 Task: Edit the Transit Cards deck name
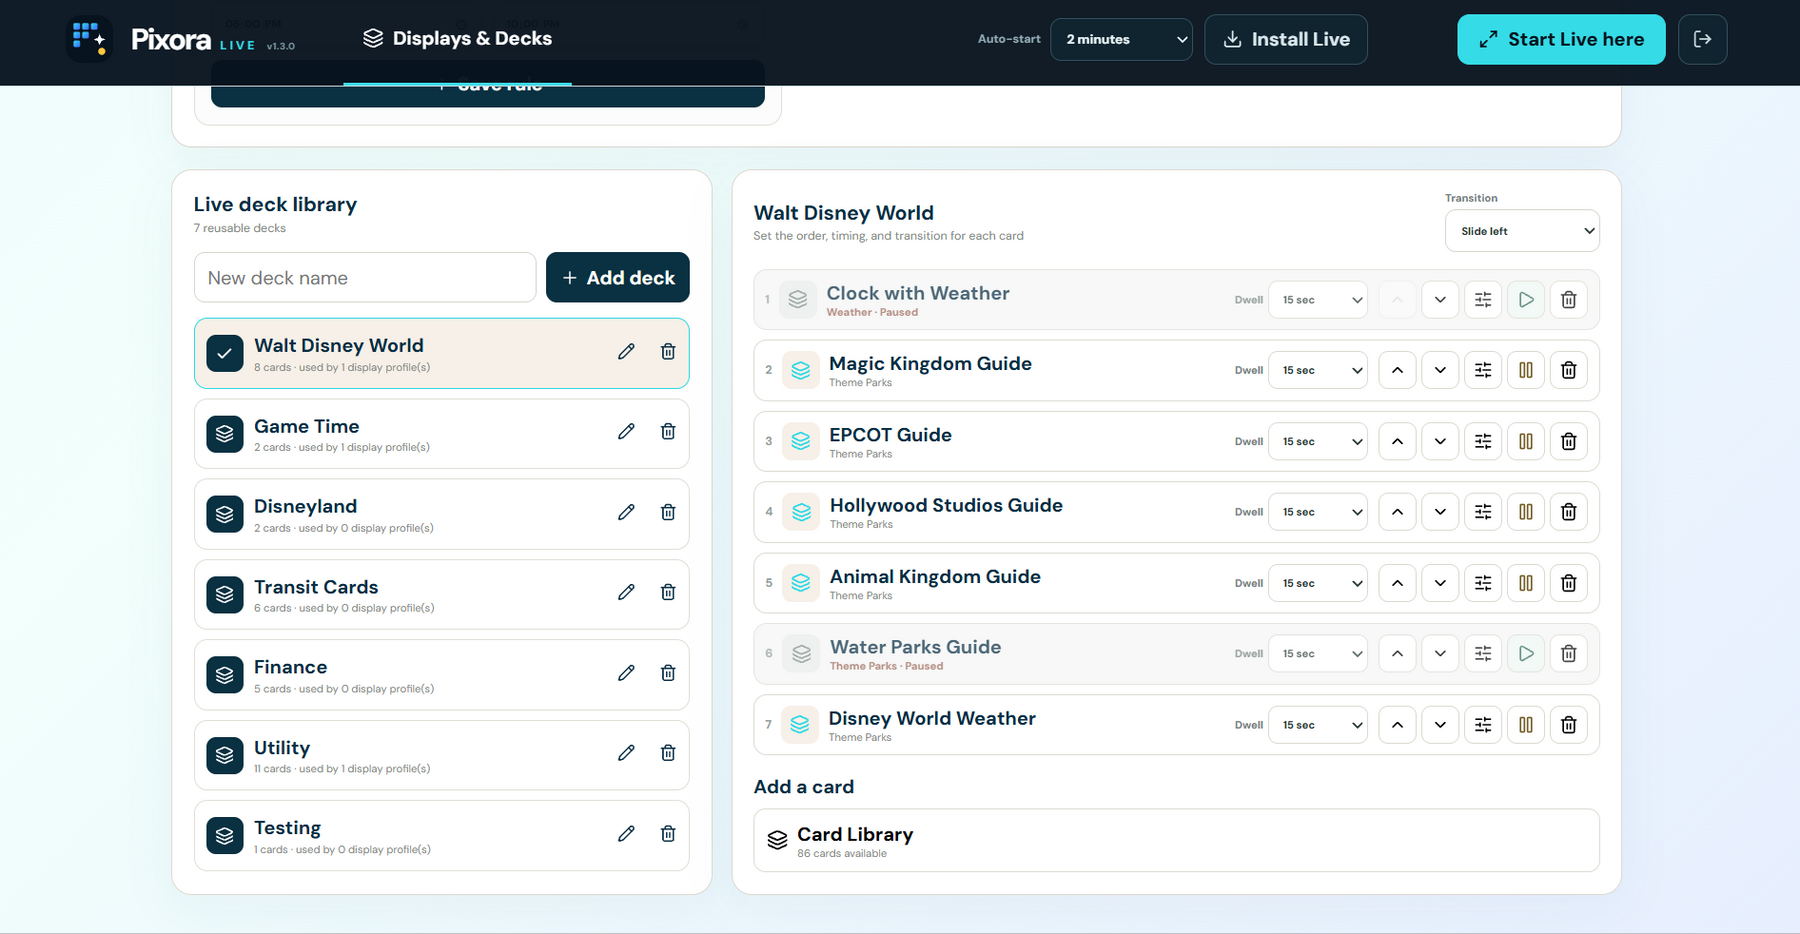(626, 592)
